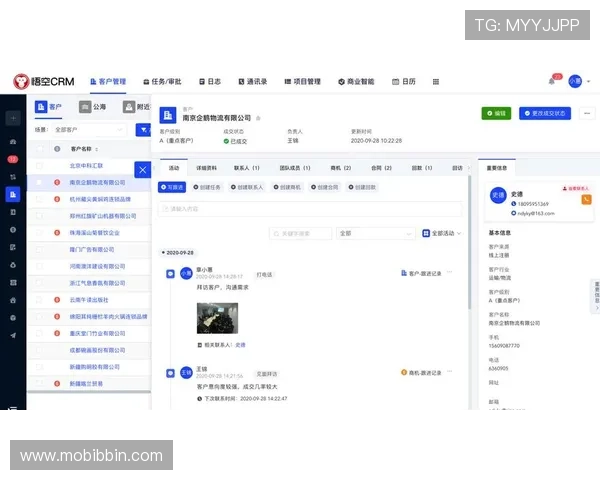This screenshot has height=480, width=600.
Task: Click the 商机-跟进记录 record type icon
Action: click(x=404, y=372)
